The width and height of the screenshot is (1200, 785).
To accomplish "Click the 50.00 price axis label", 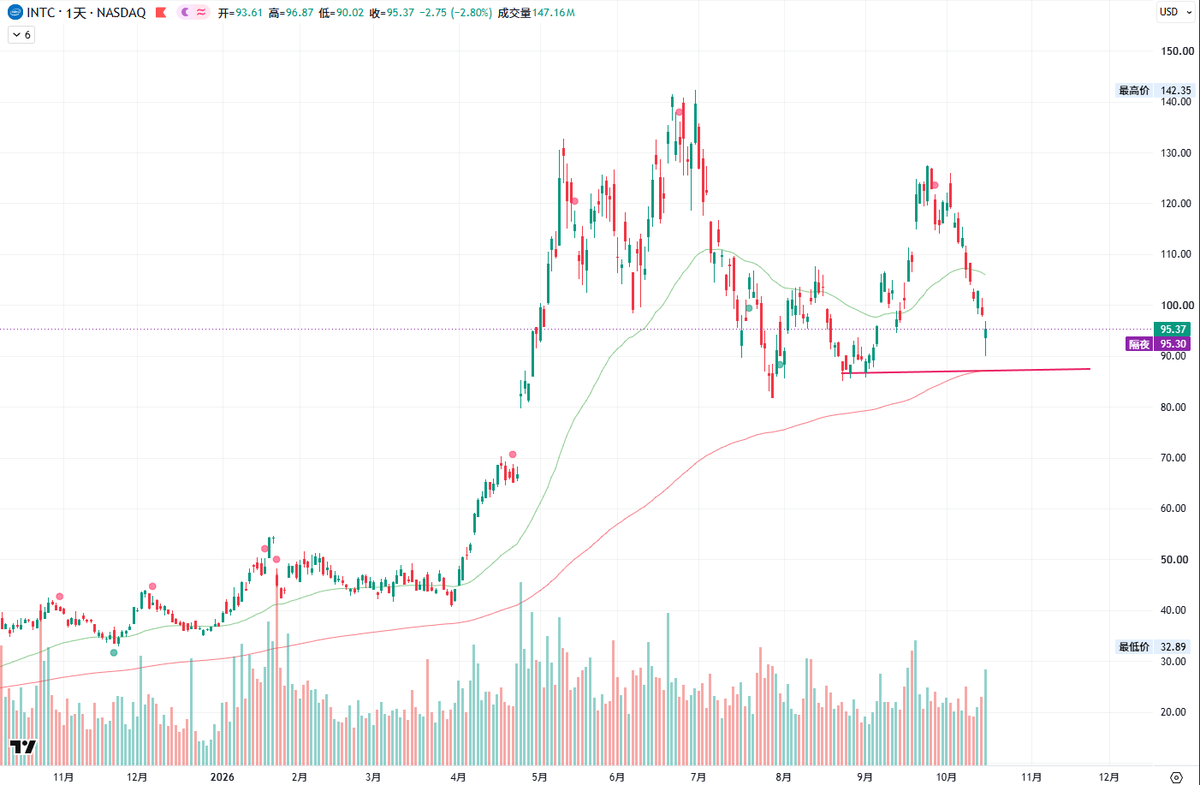I will pyautogui.click(x=1176, y=560).
